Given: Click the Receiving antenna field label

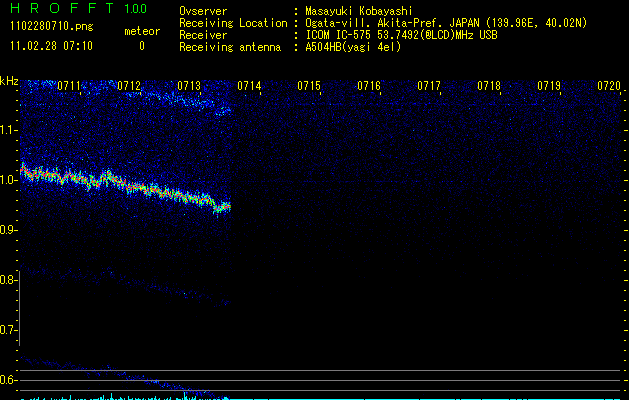Looking at the screenshot, I should pos(230,47).
